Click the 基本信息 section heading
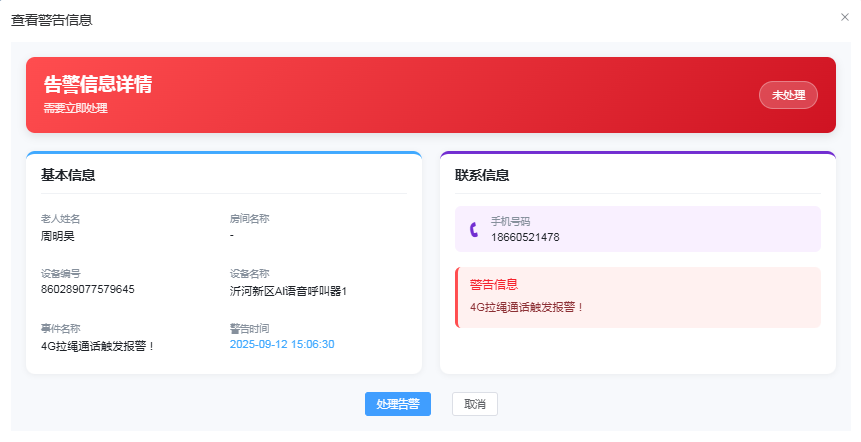861x442 pixels. [x=68, y=175]
